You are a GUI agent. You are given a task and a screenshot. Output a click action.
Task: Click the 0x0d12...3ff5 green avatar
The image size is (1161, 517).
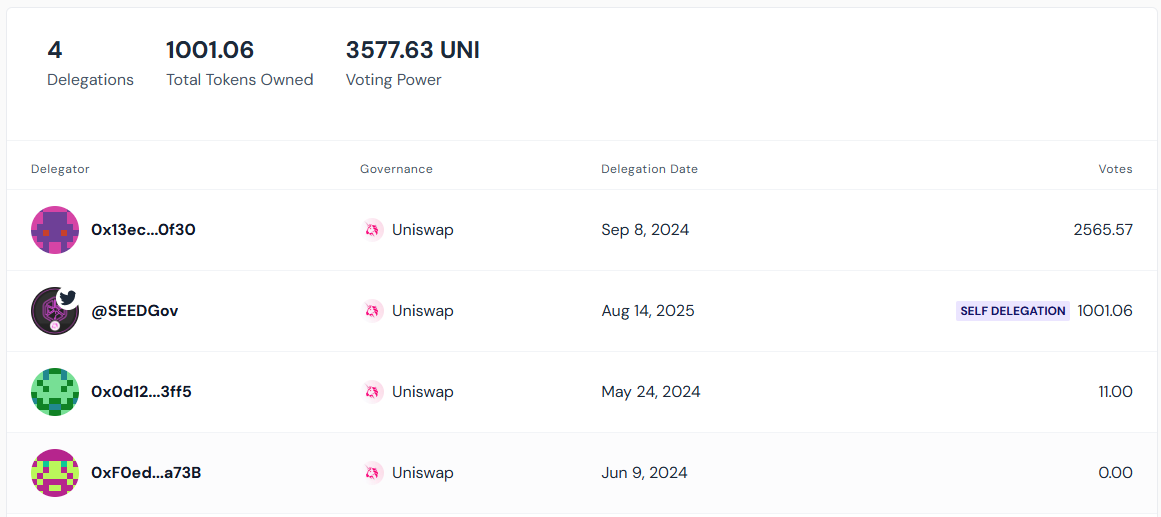point(55,392)
